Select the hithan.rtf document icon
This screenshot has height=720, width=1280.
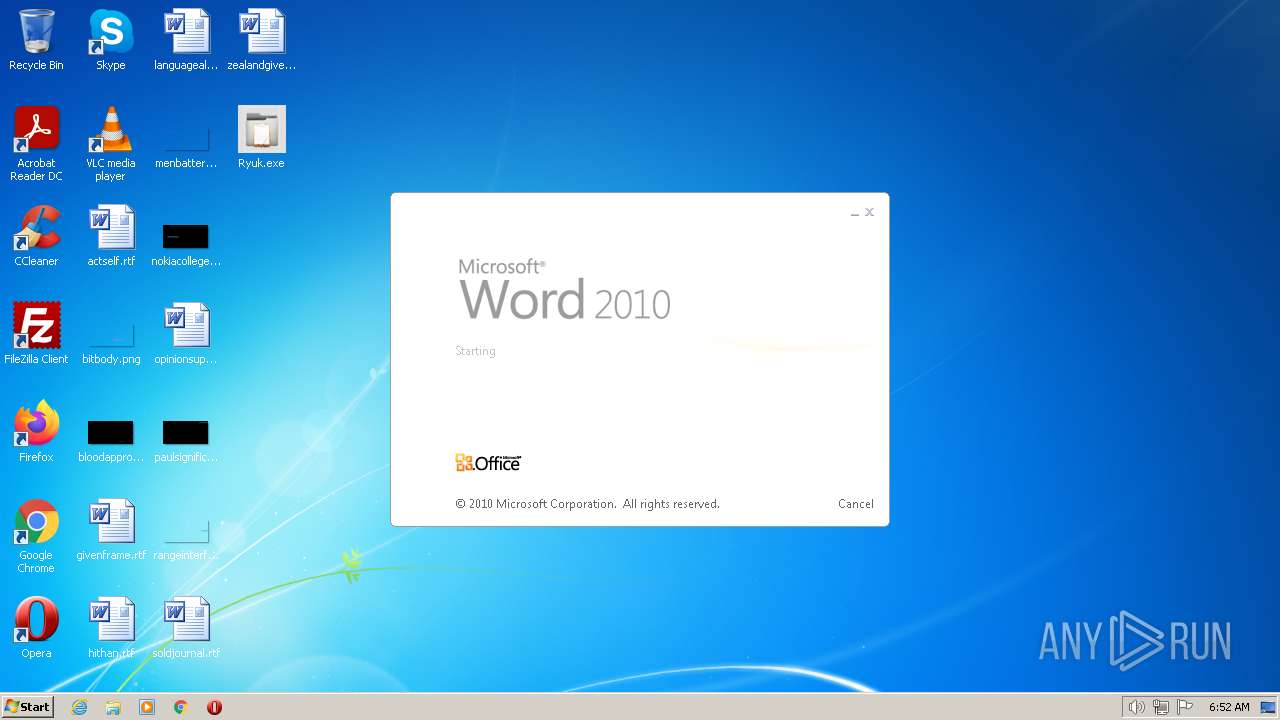(x=110, y=628)
